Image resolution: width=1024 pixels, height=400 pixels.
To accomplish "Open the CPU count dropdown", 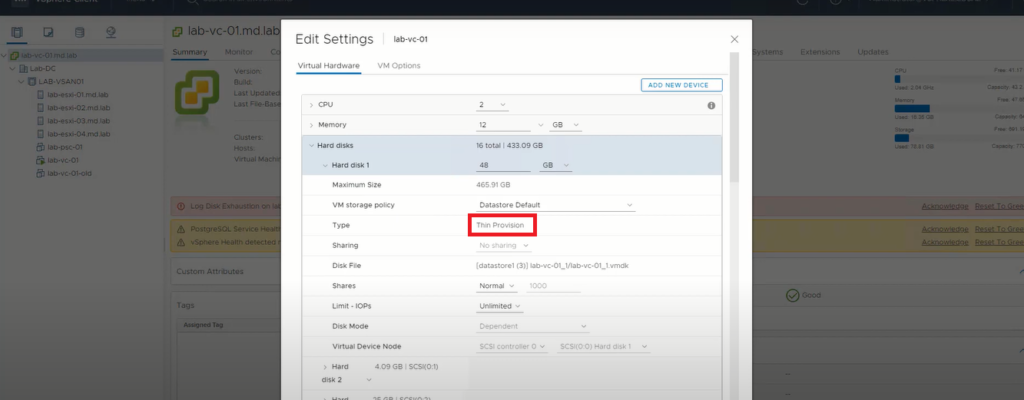I will pos(493,105).
